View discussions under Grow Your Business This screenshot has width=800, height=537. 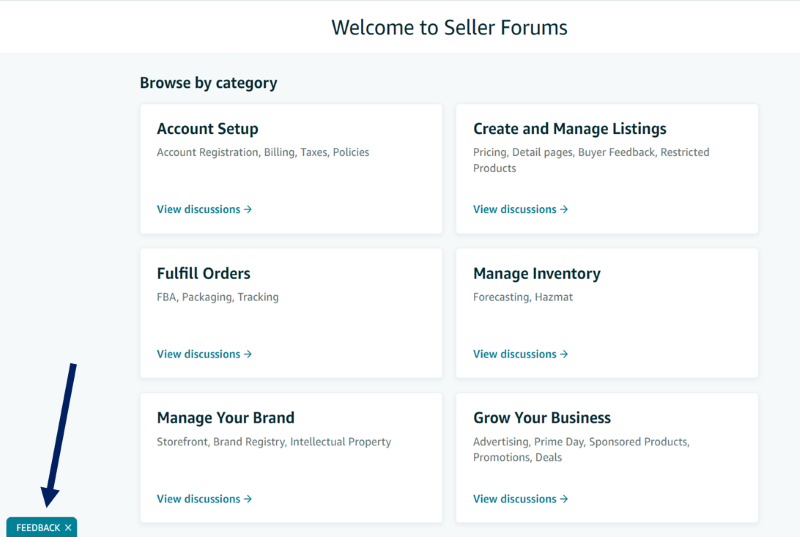pyautogui.click(x=520, y=499)
